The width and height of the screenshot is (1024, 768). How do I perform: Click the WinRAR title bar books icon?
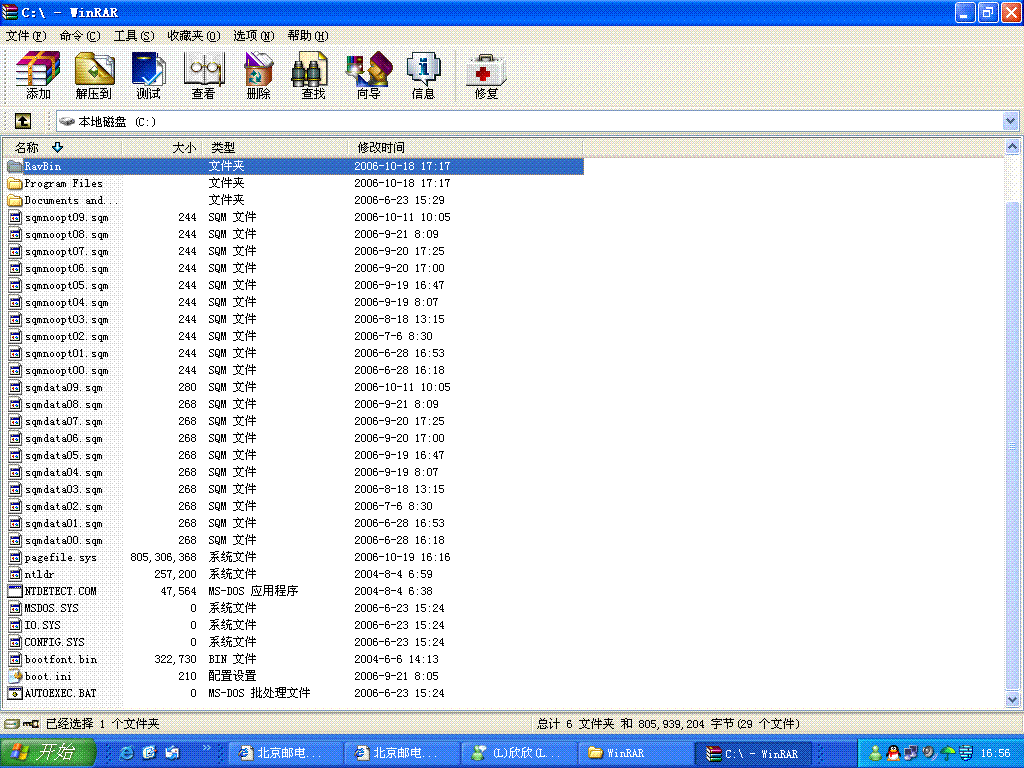(10, 12)
